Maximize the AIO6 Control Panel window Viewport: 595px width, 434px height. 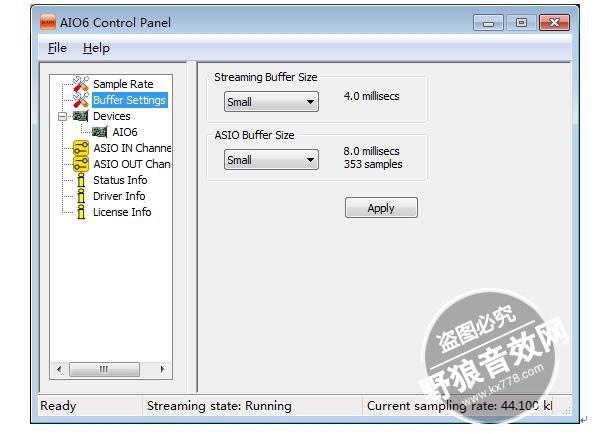[521, 23]
